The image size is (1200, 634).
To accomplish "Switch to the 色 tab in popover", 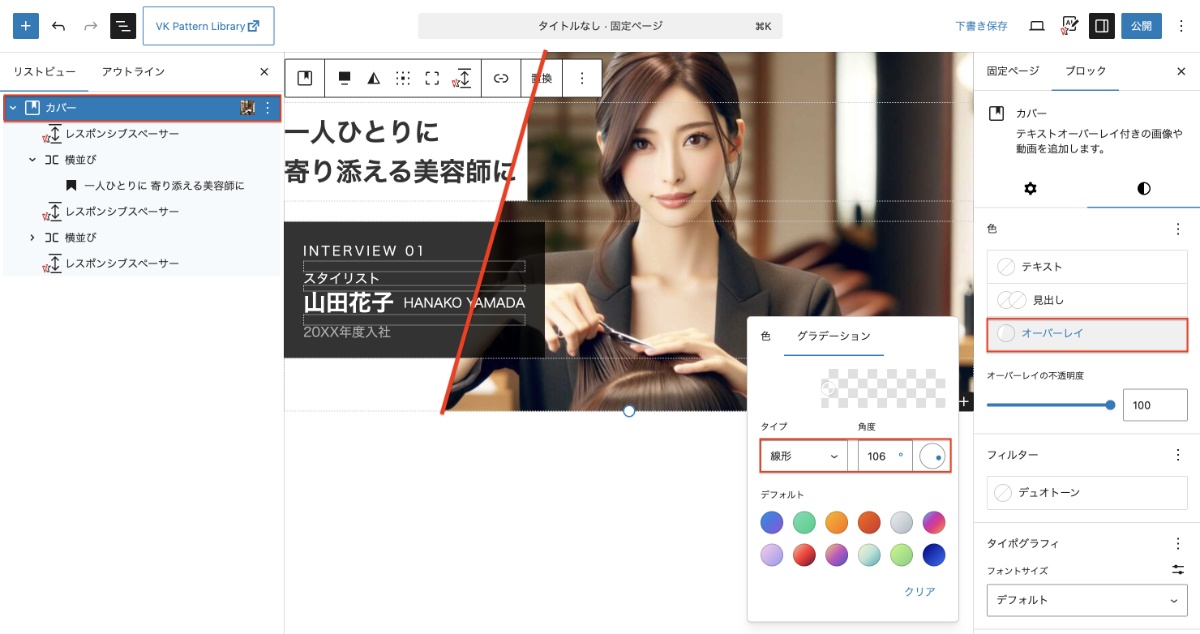I will (765, 336).
